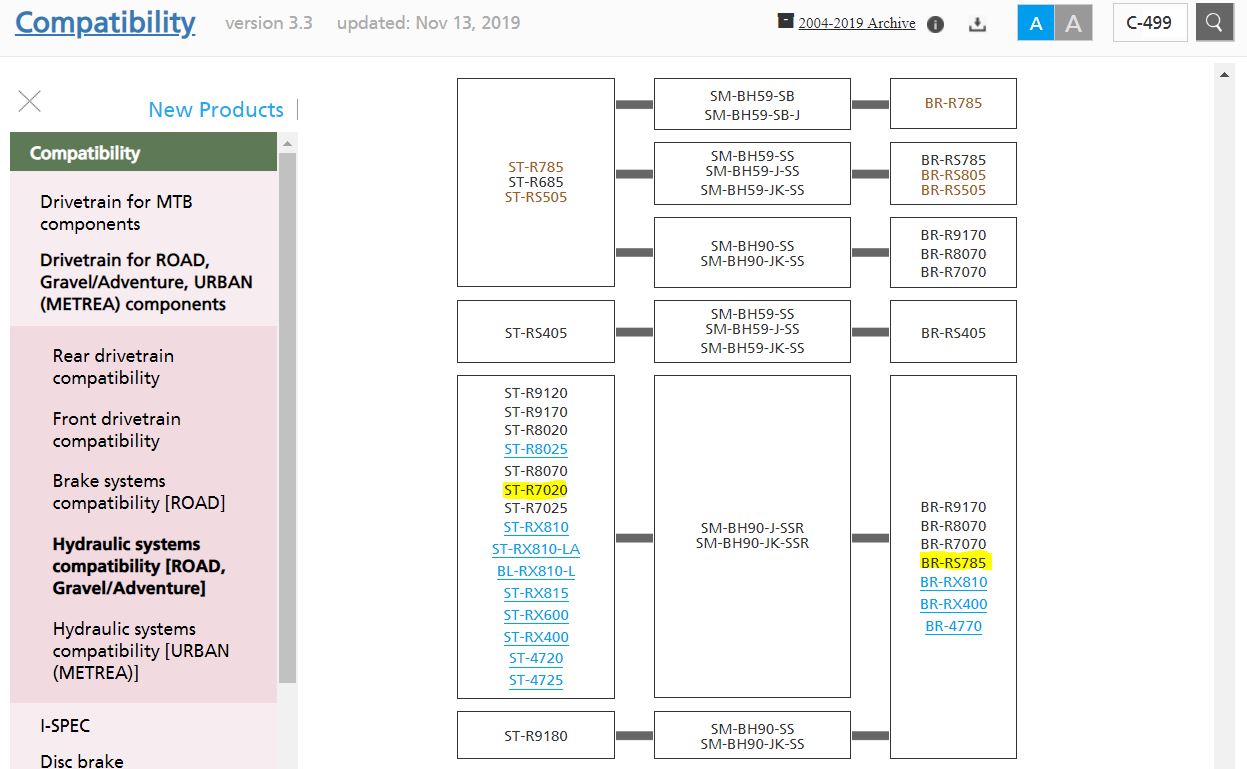Click the SM-BH90-JK-SSR text
Screen dimensions: 1247x769
tap(753, 543)
